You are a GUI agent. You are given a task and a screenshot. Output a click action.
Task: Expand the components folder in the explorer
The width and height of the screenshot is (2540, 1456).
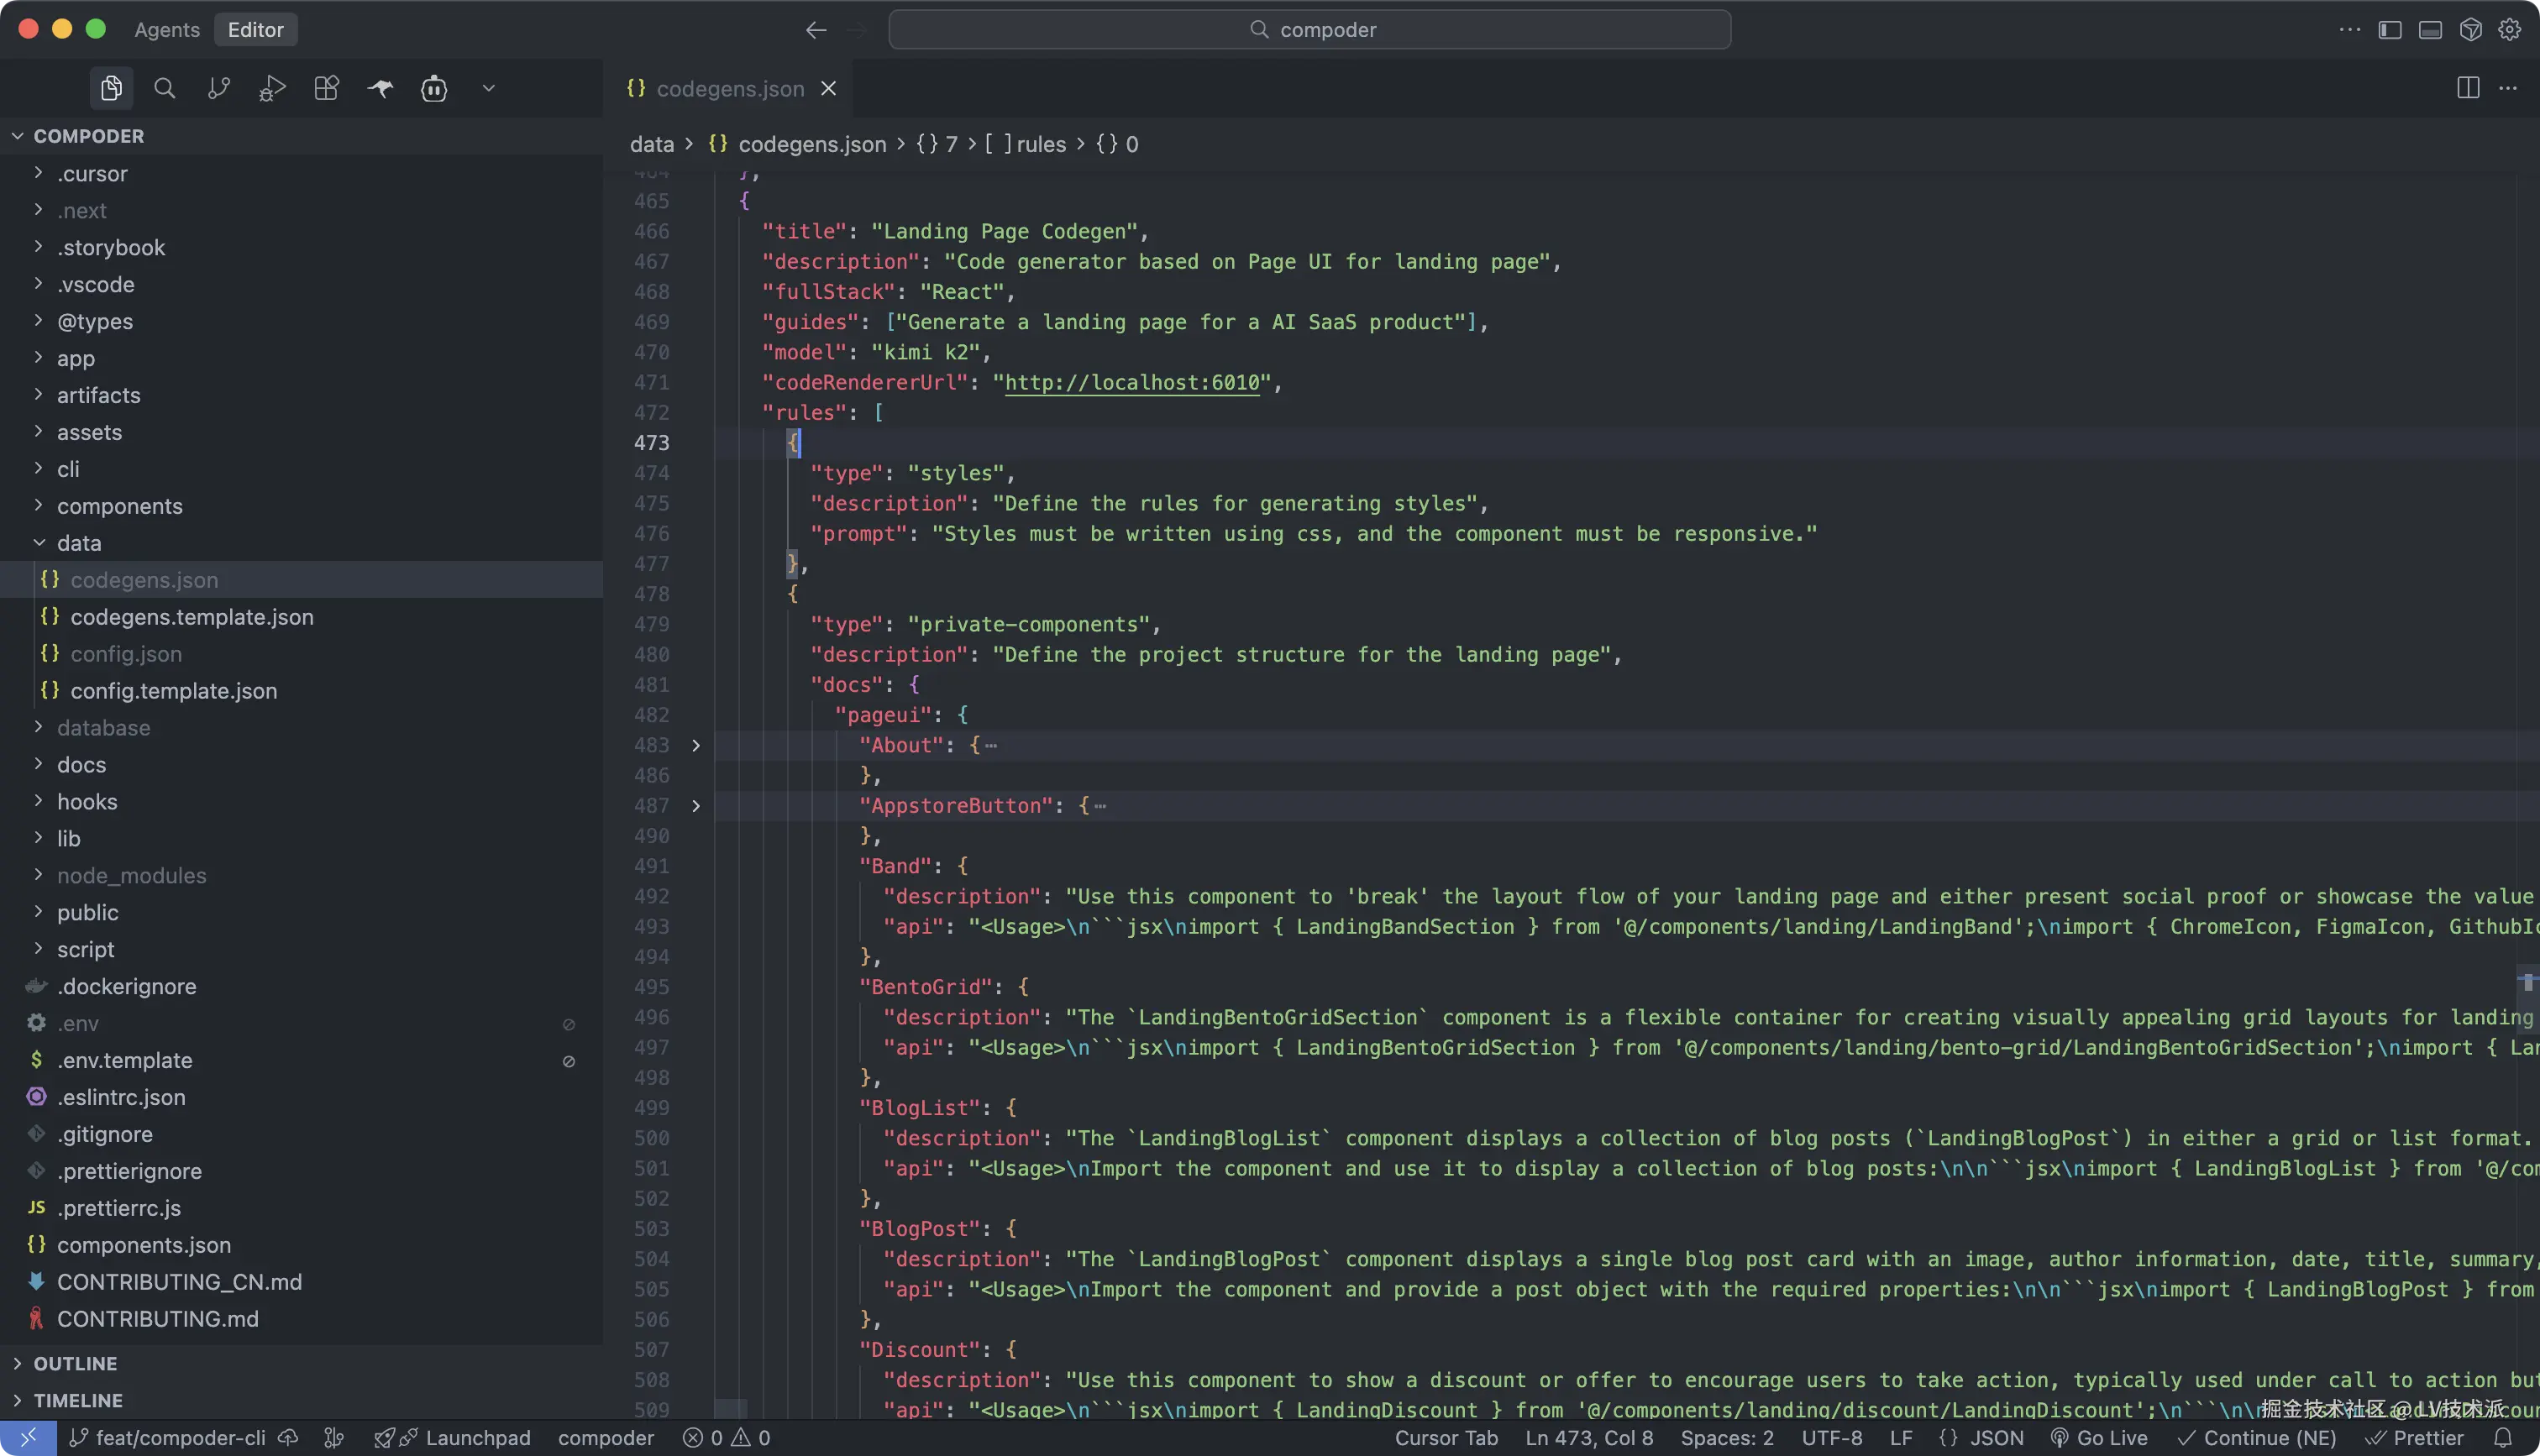pyautogui.click(x=119, y=506)
